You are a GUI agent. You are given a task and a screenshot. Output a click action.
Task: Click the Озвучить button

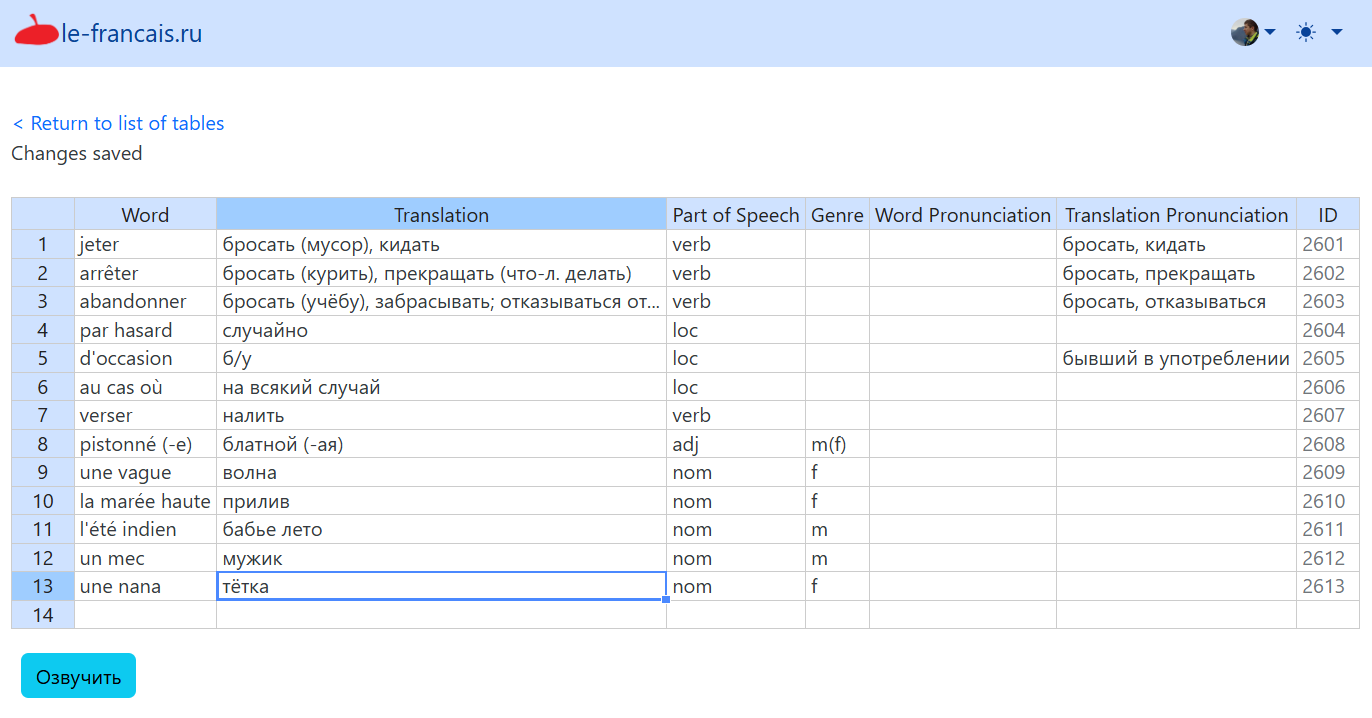point(78,676)
